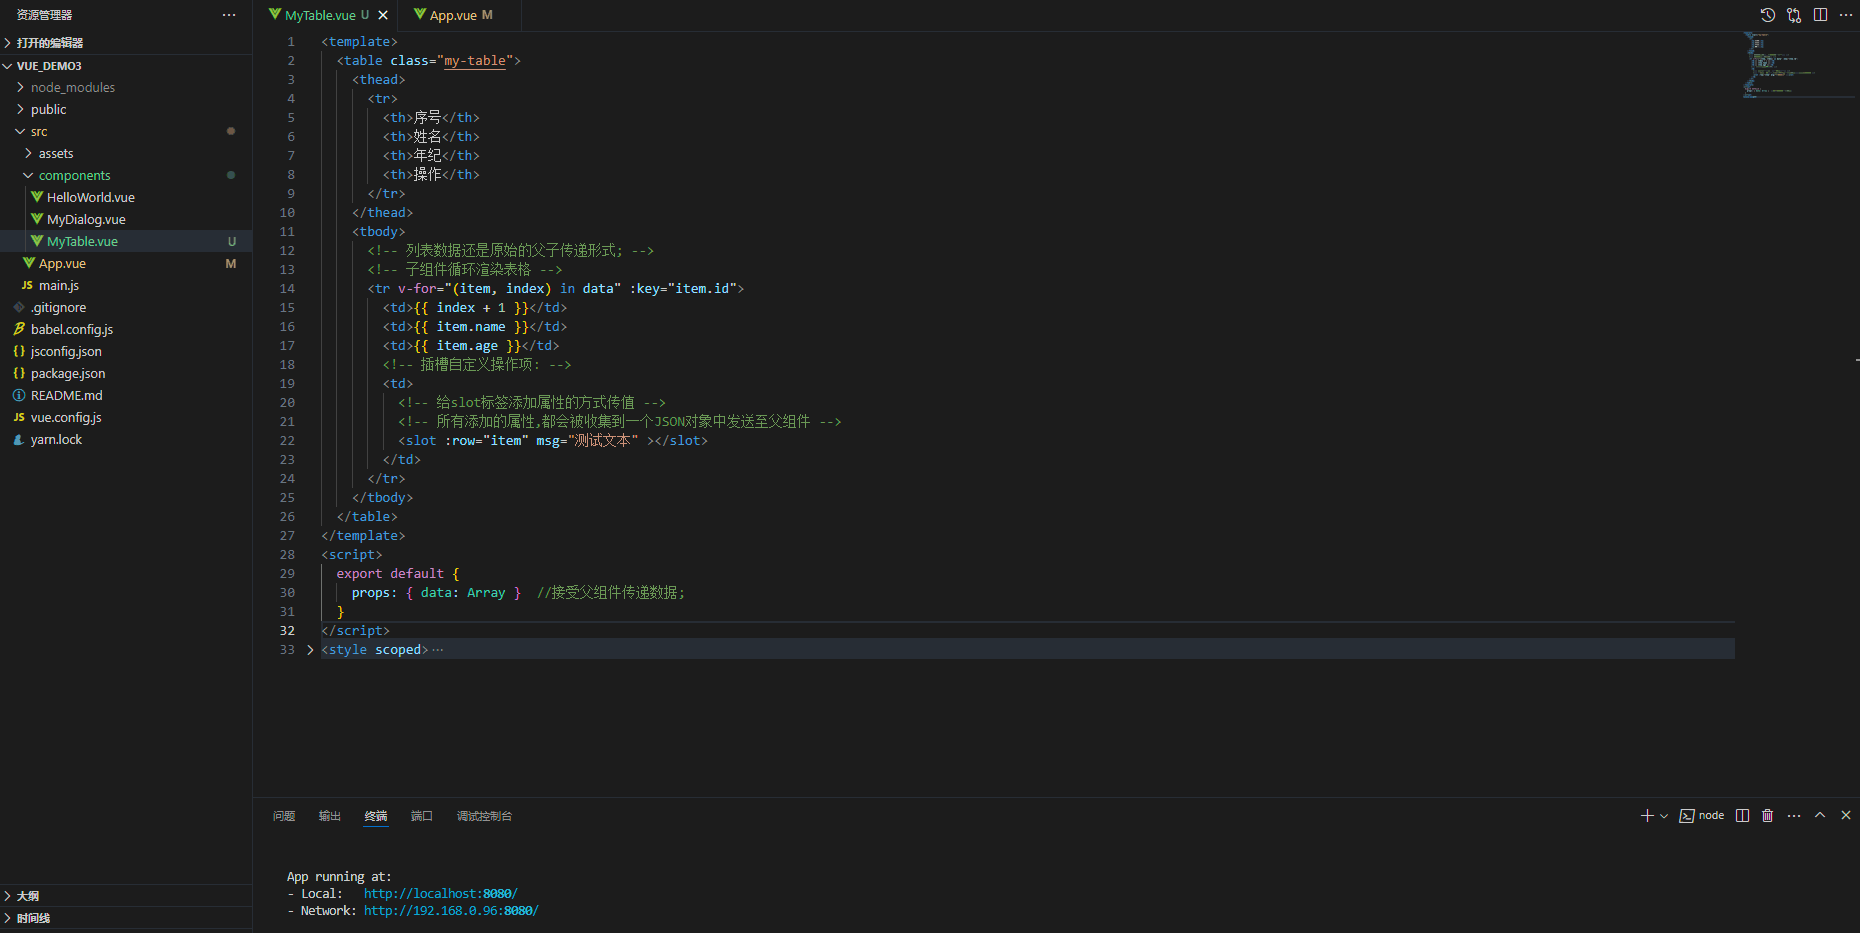Click line number 22 in the gutter
1860x933 pixels.
(x=287, y=441)
